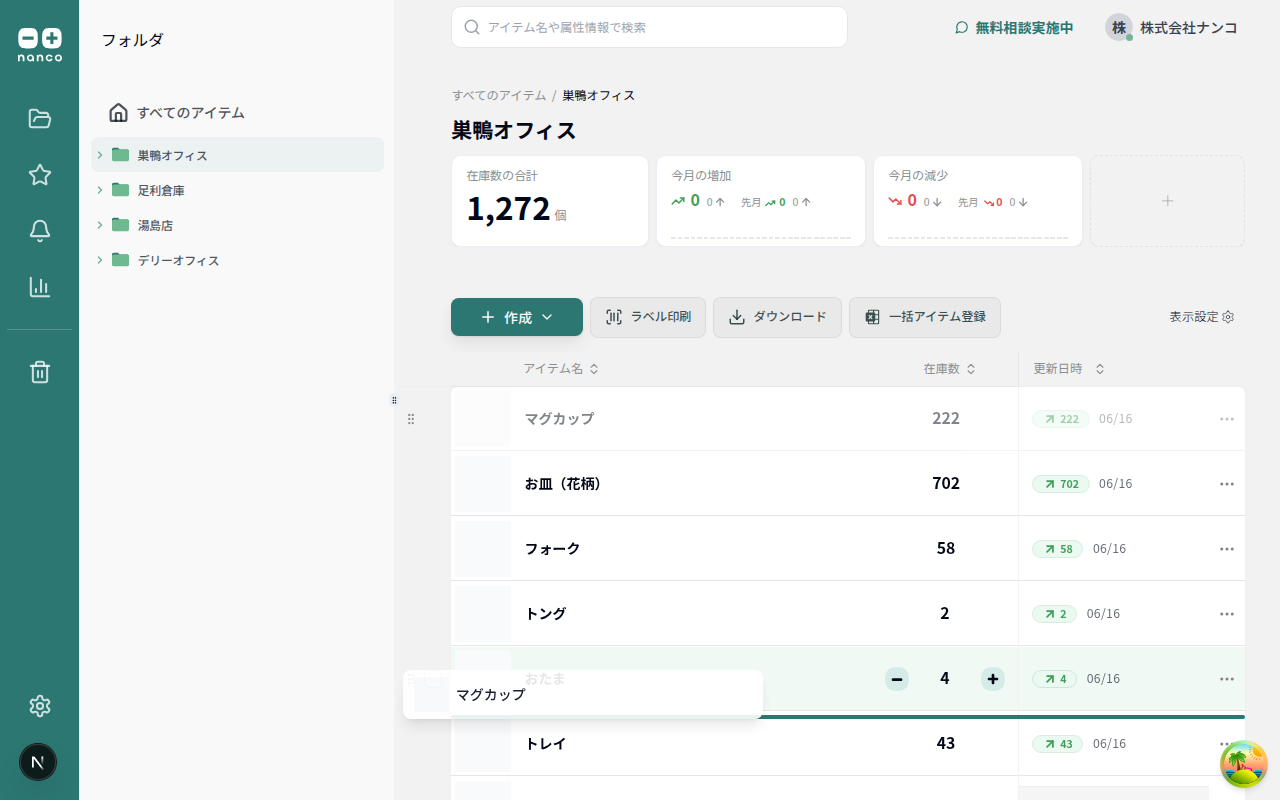Viewport: 1280px width, 800px height.
Task: Open more options for フォーク row
Action: coord(1226,549)
